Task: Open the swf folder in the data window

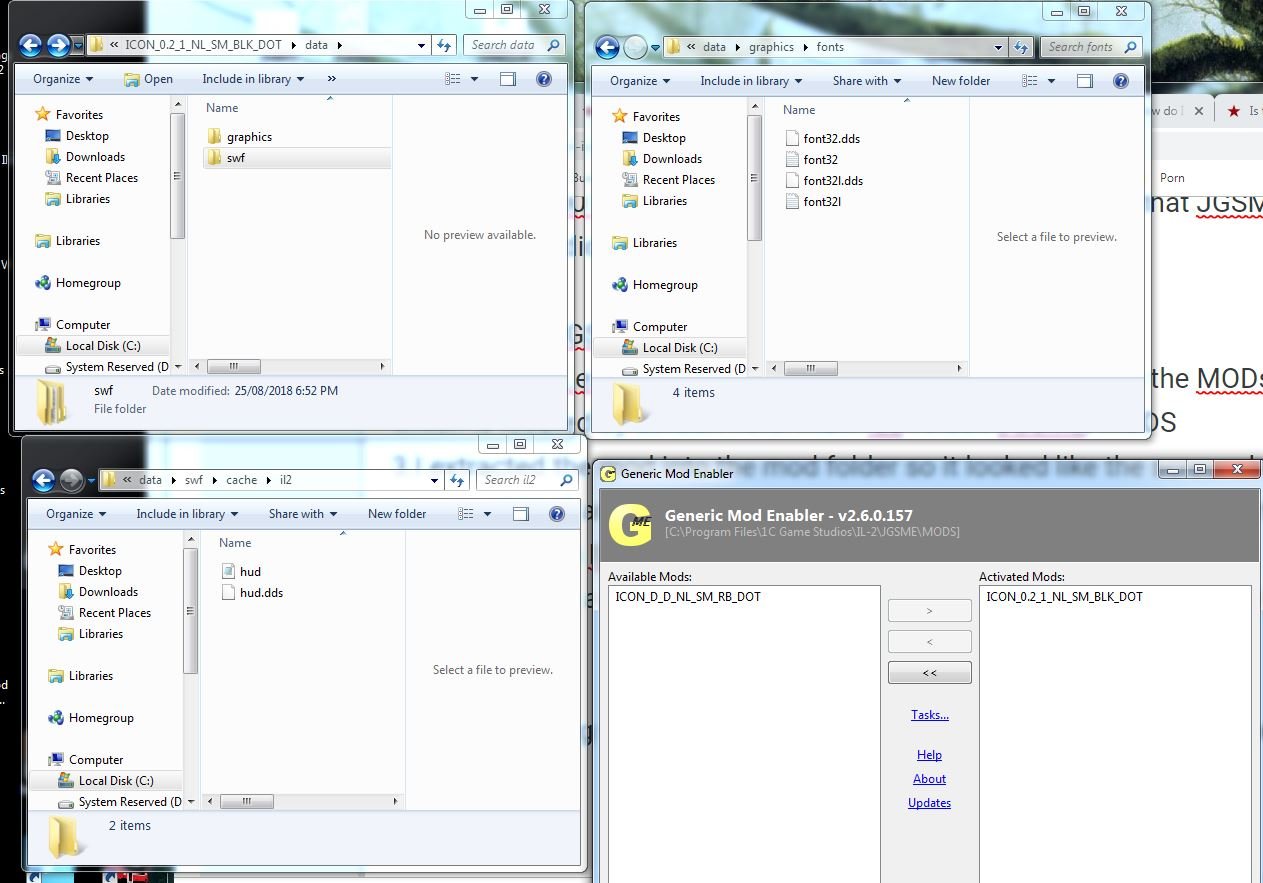Action: [236, 158]
